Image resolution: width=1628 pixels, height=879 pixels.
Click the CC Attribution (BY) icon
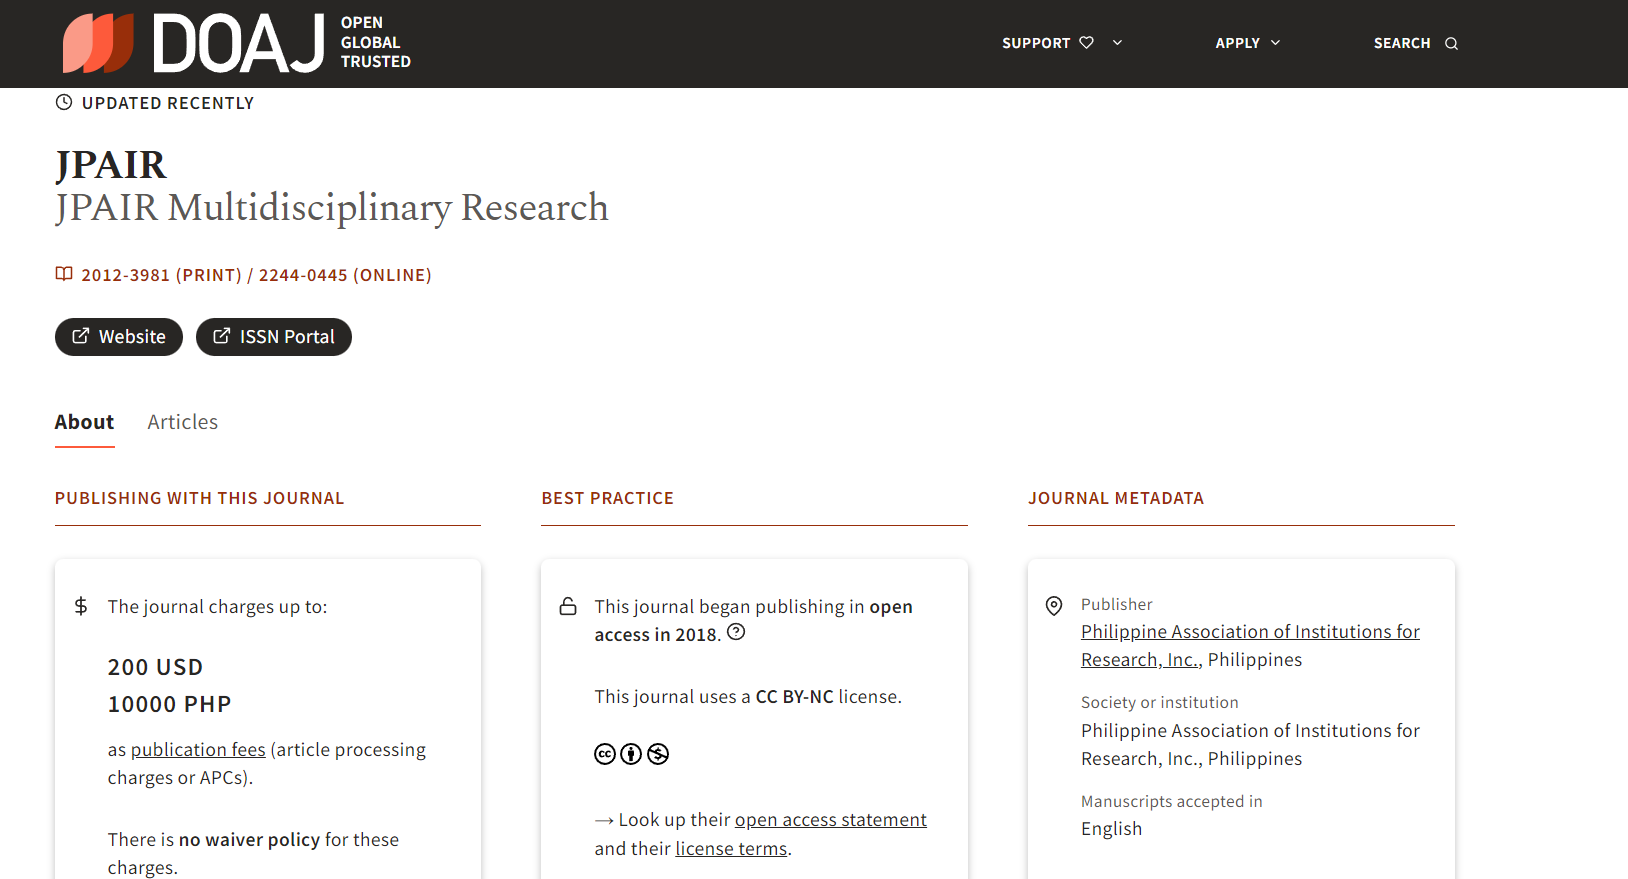click(x=631, y=754)
